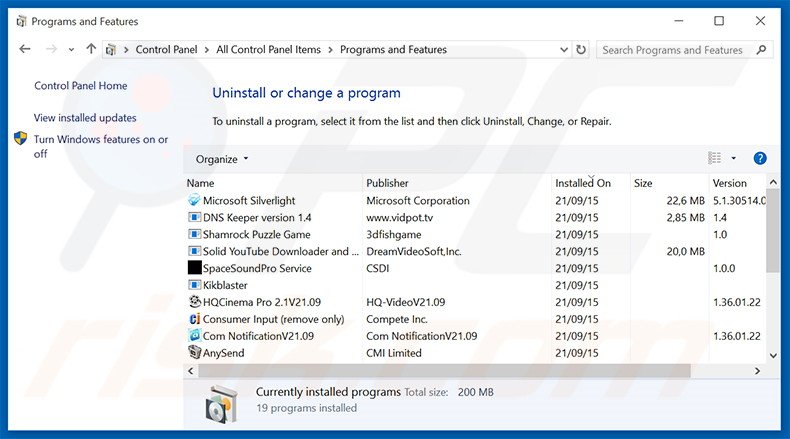Viewport: 790px width, 439px height.
Task: Expand recent locations chevron beside Forward arrow
Action: click(x=70, y=50)
